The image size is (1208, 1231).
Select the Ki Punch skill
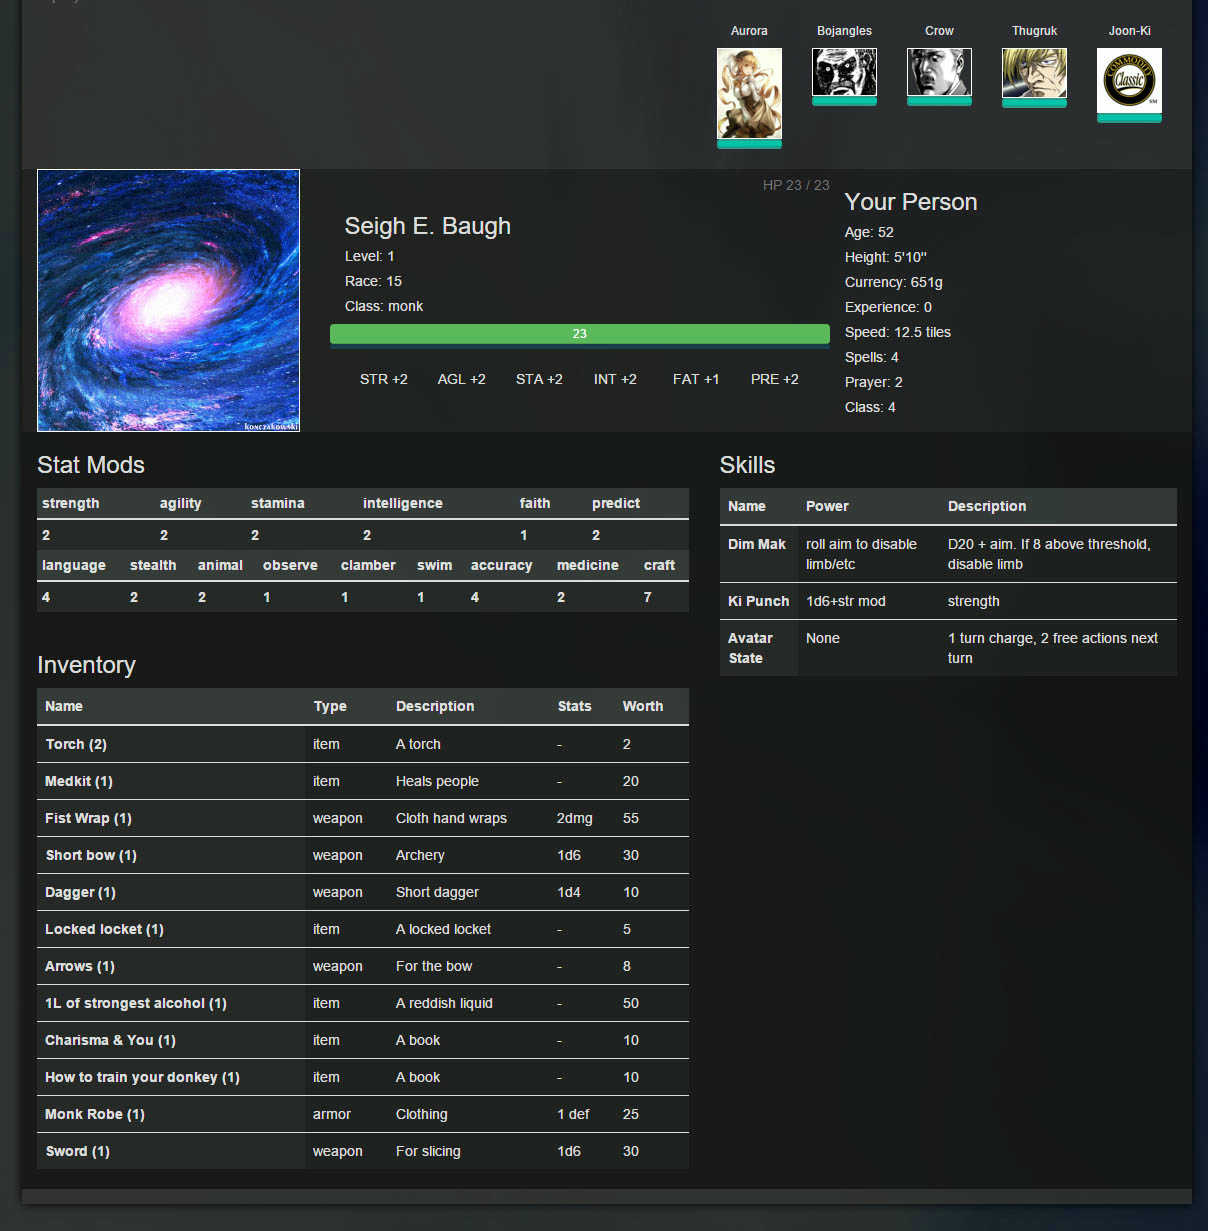(758, 601)
